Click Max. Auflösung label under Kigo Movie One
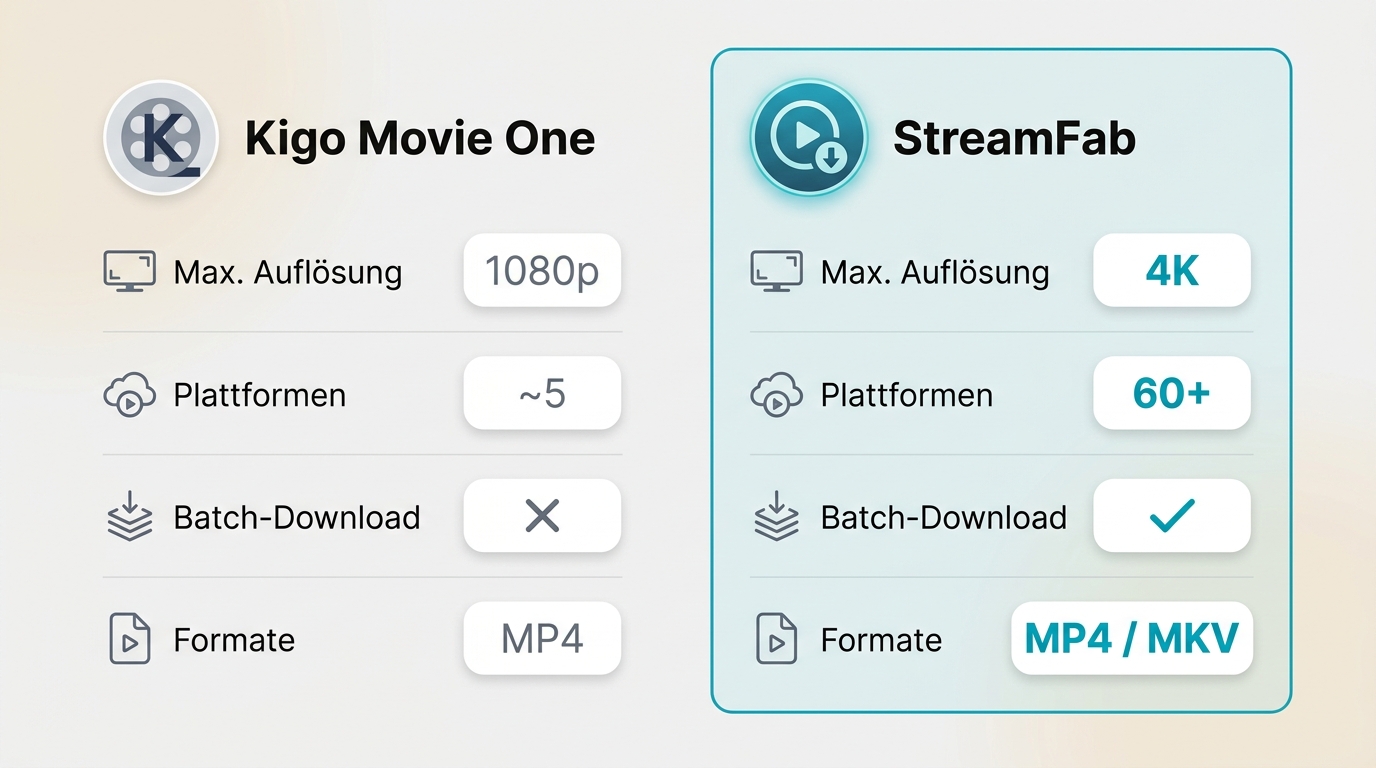Screen dimensions: 1376x768 [x=288, y=272]
